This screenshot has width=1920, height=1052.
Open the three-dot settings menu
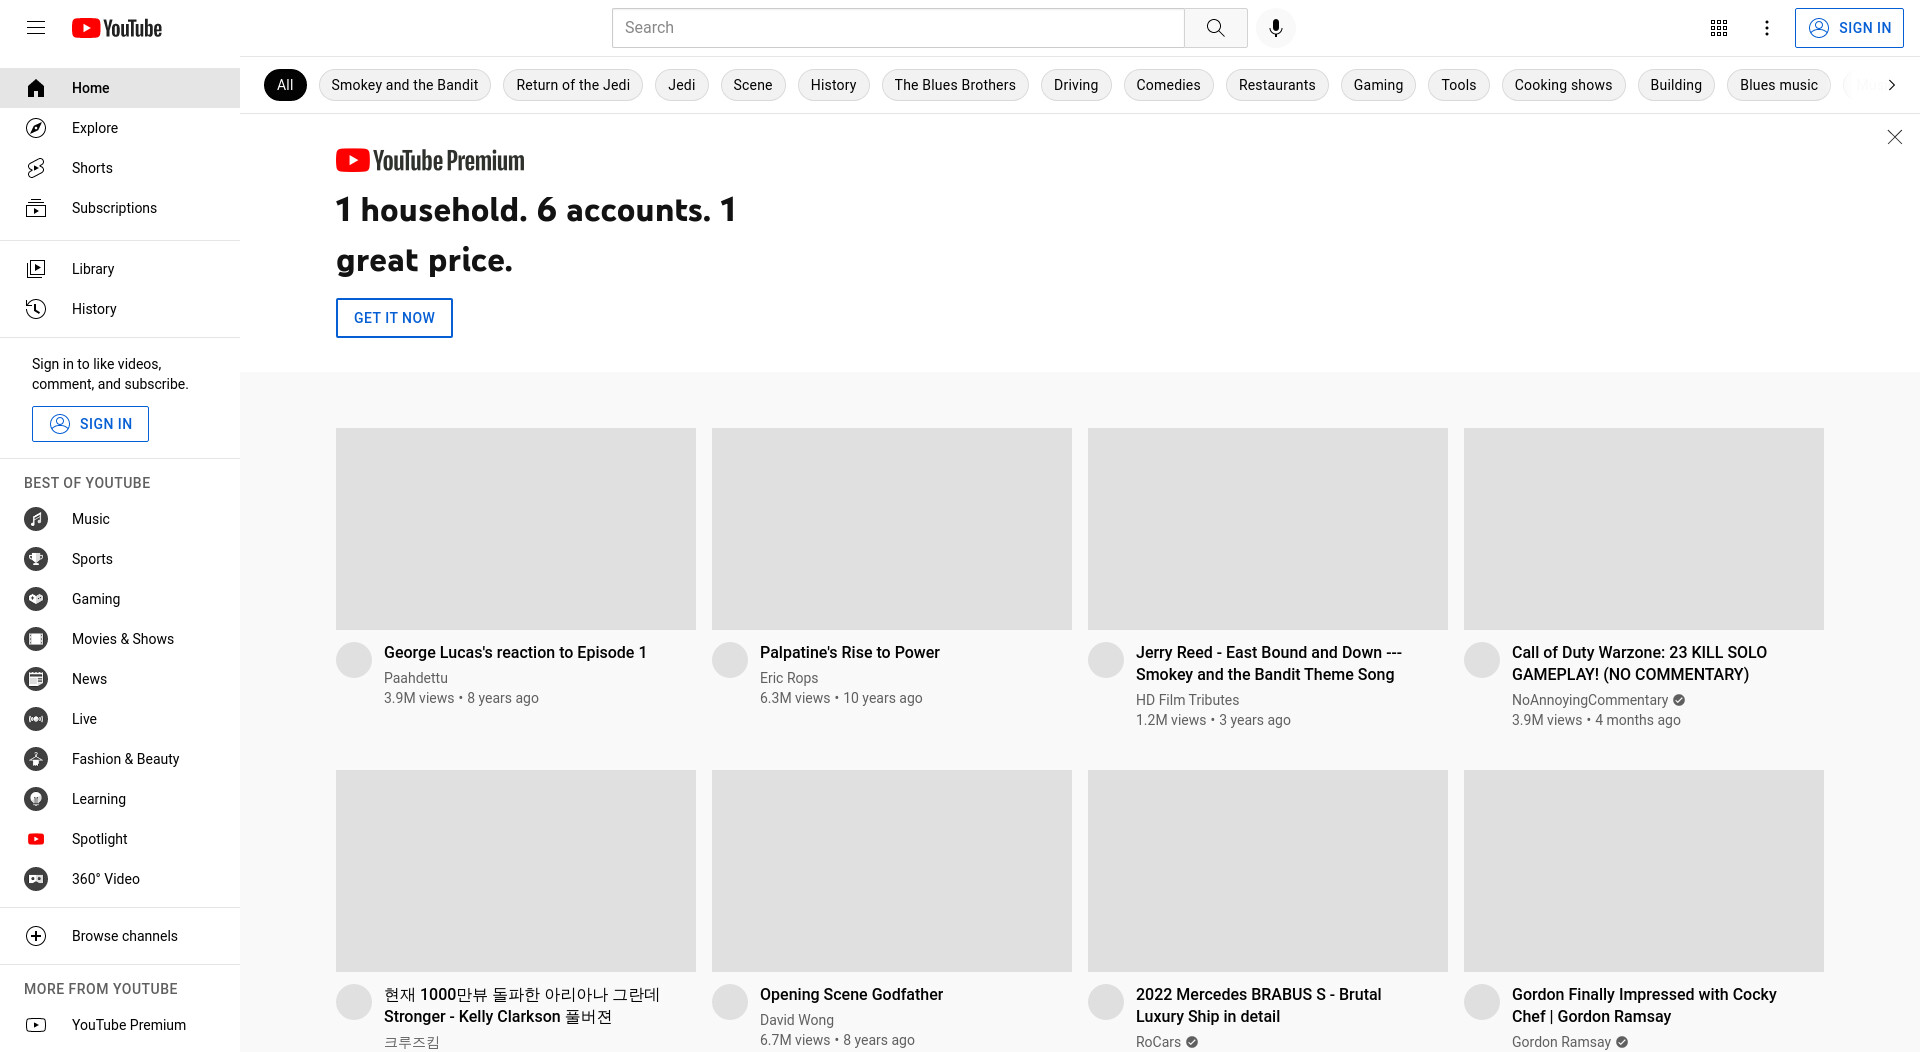click(1767, 28)
